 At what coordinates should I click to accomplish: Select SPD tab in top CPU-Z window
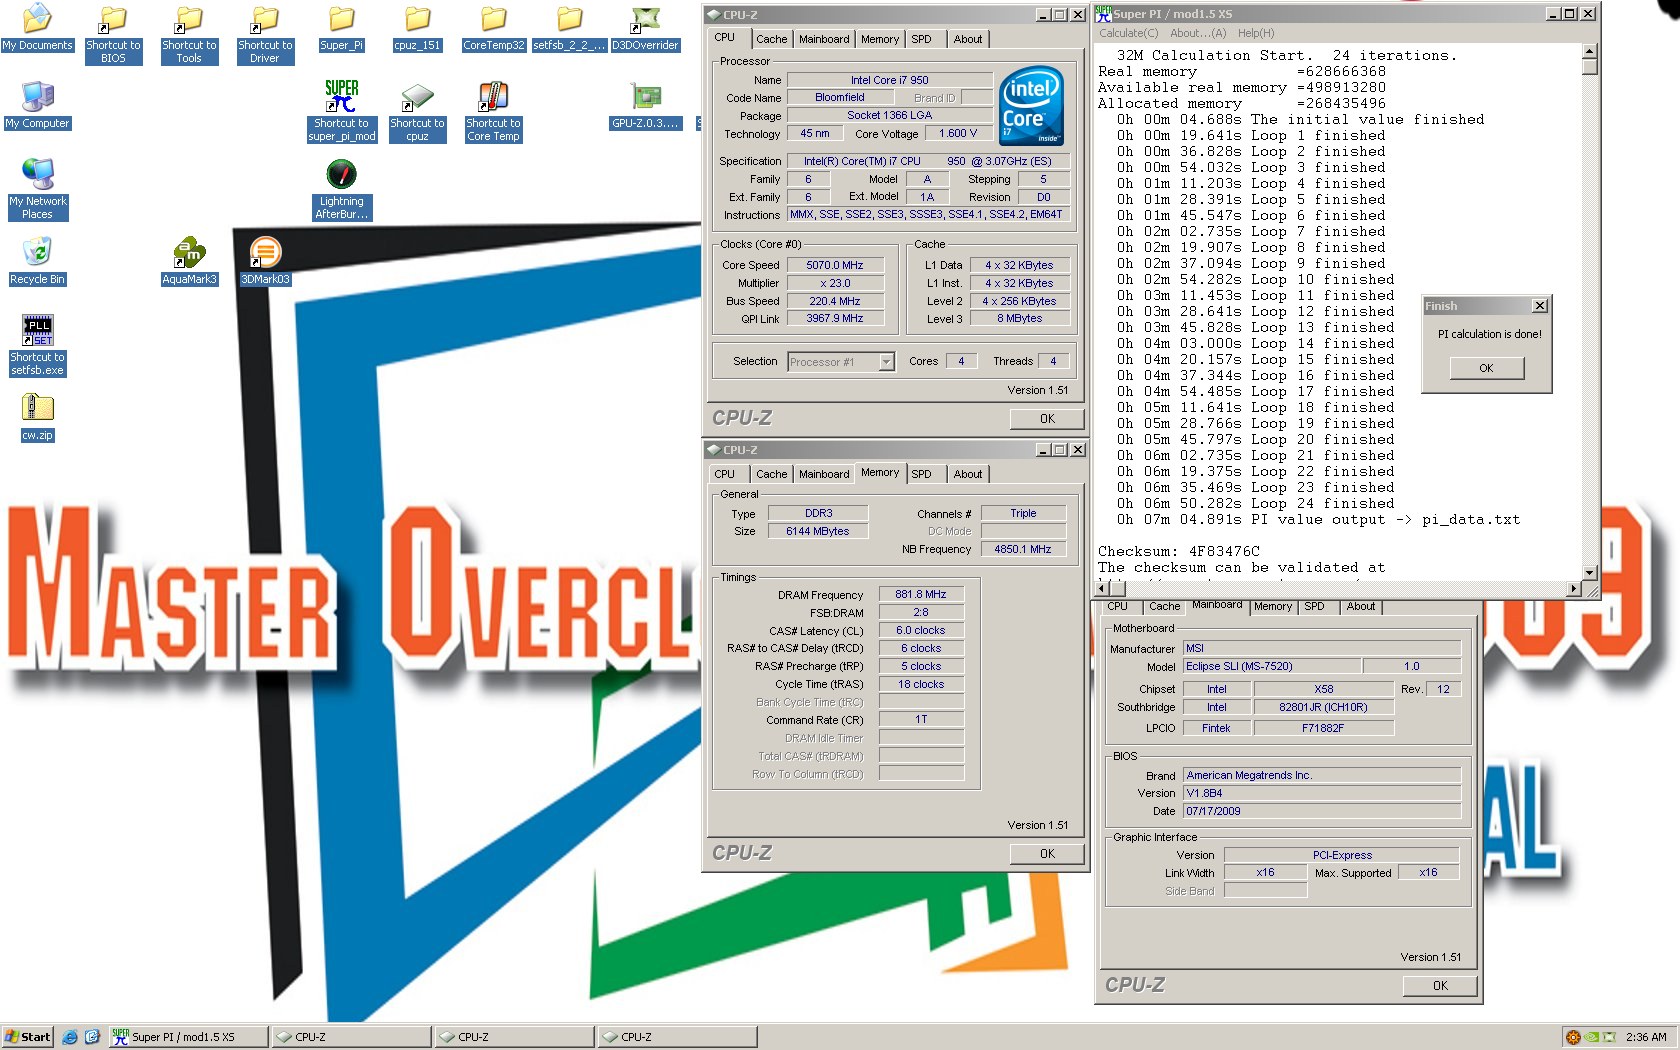921,39
